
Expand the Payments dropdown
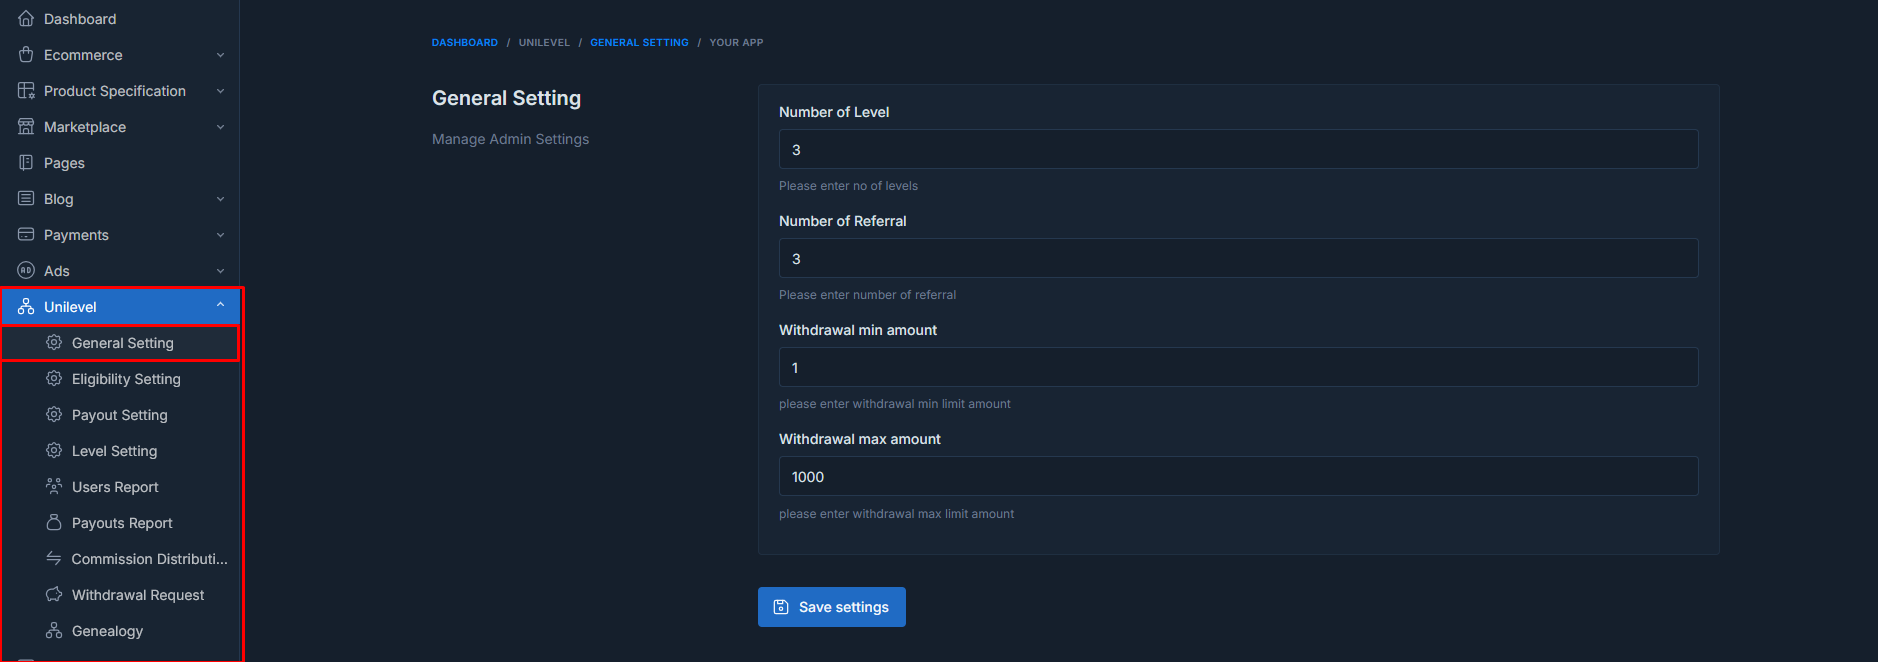click(220, 234)
